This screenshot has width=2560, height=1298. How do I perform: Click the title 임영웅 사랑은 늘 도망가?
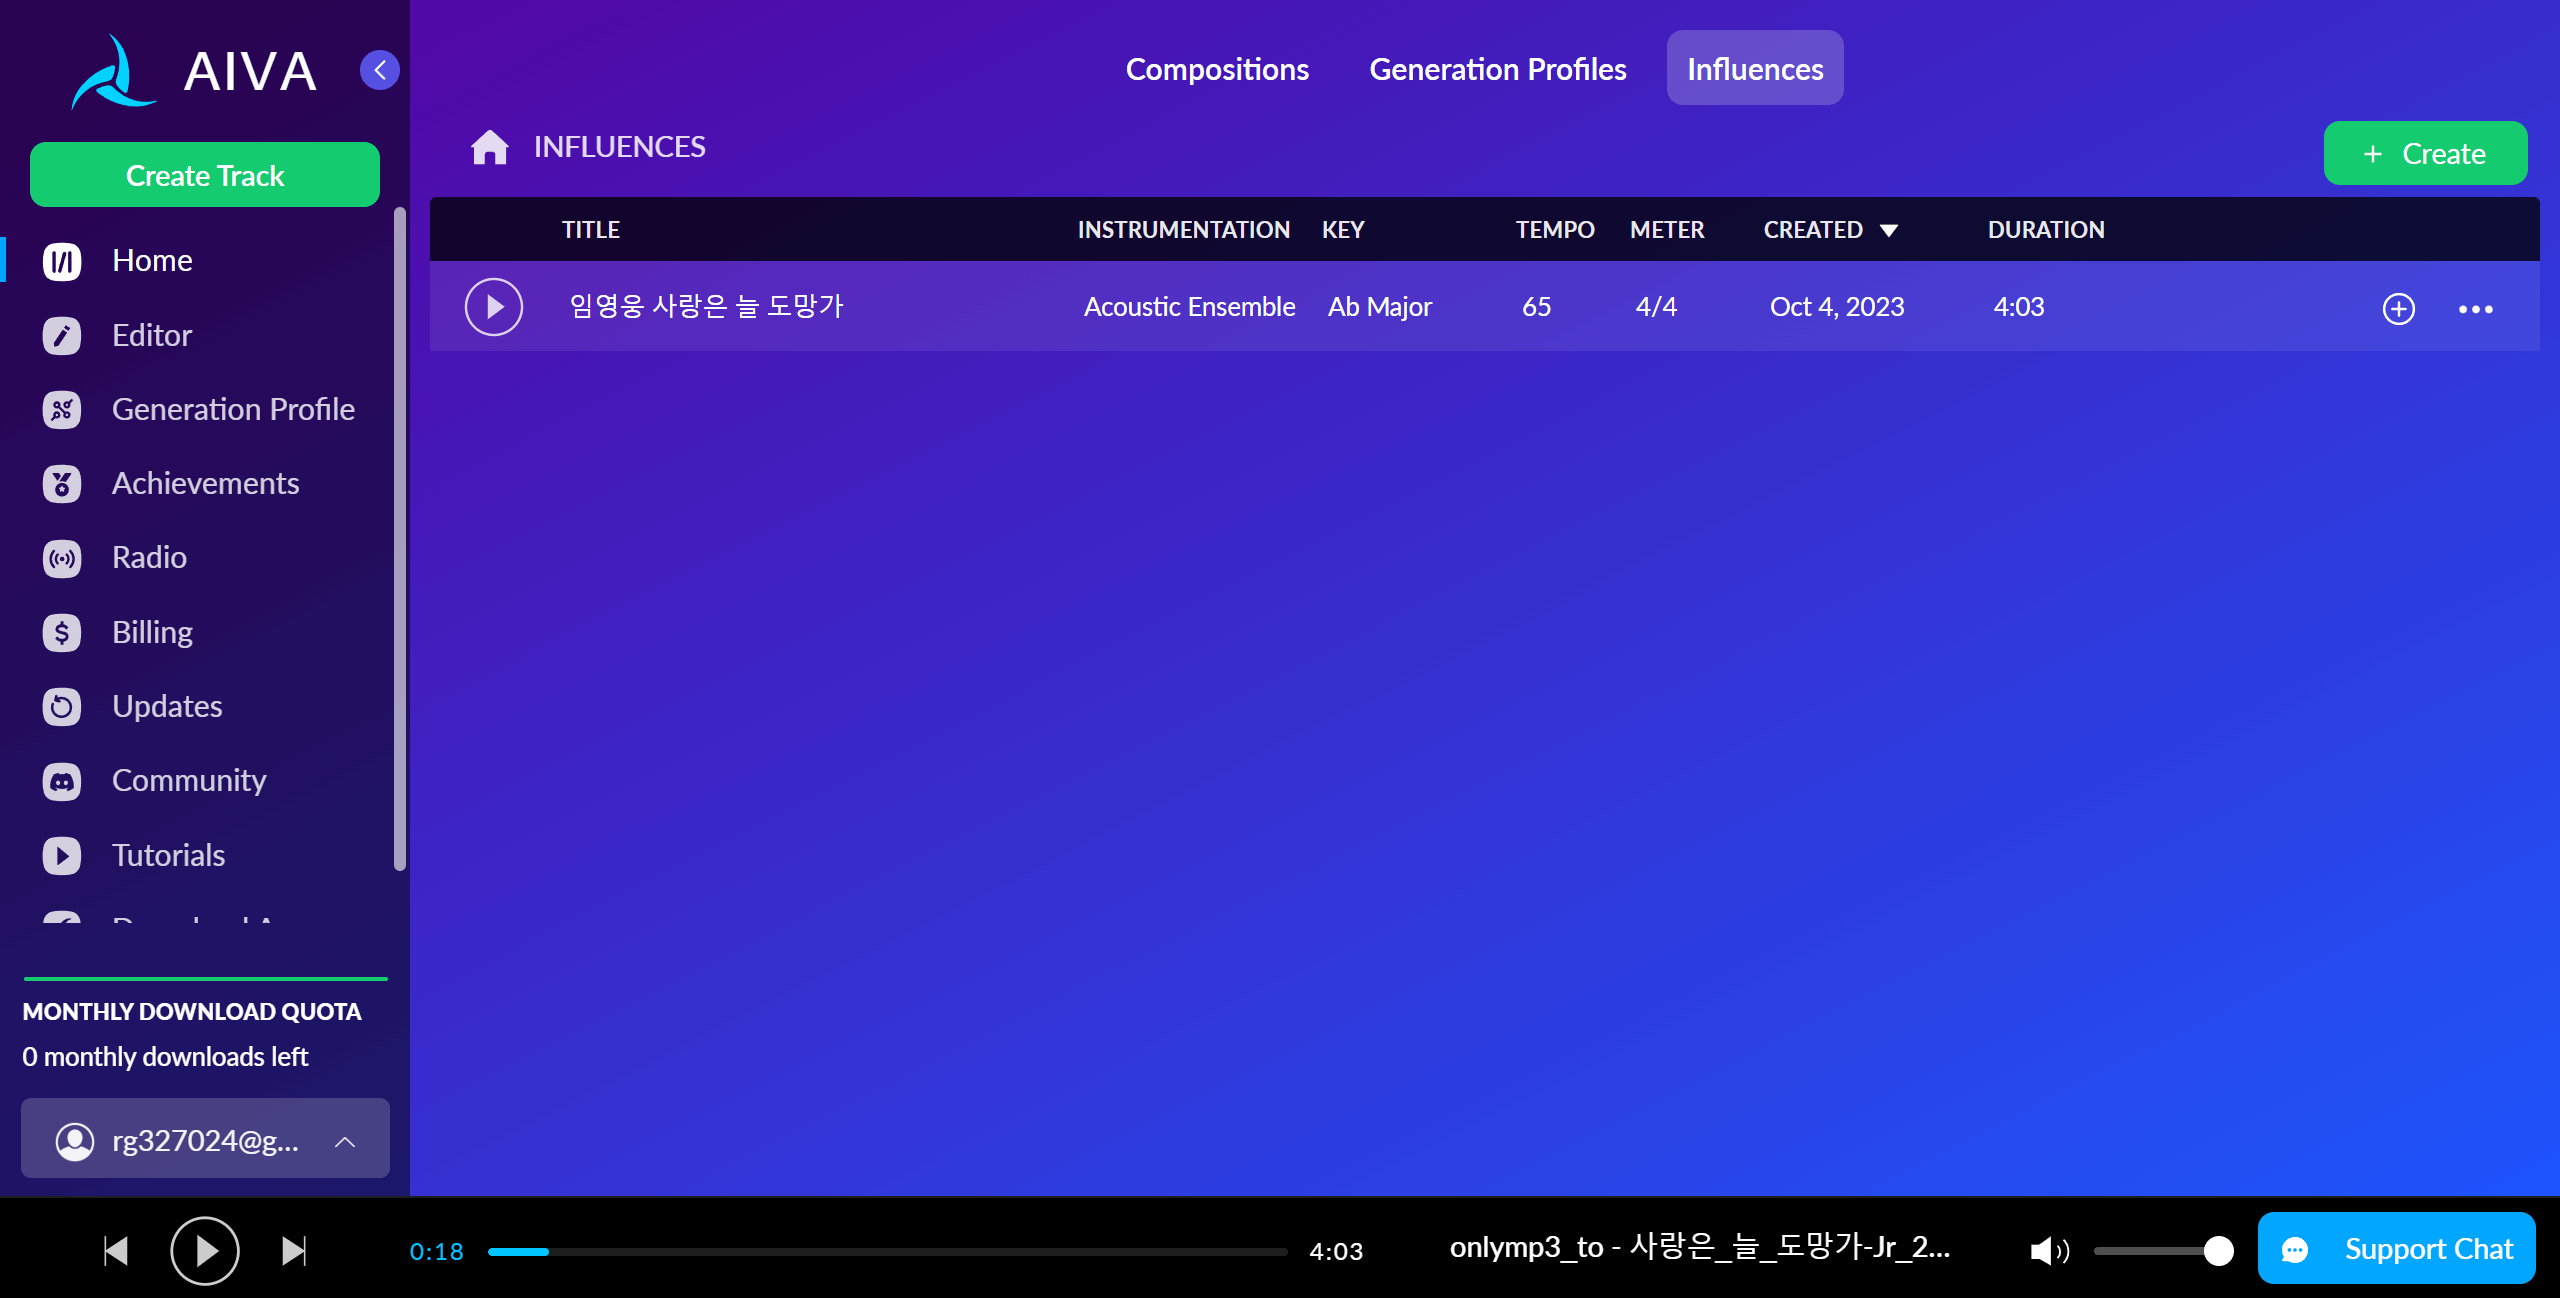[706, 306]
